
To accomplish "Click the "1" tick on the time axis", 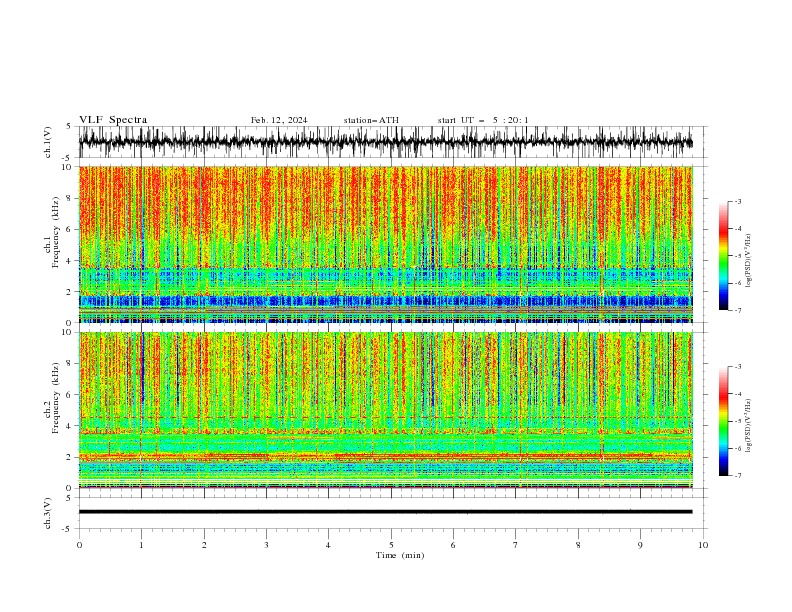I will (141, 545).
